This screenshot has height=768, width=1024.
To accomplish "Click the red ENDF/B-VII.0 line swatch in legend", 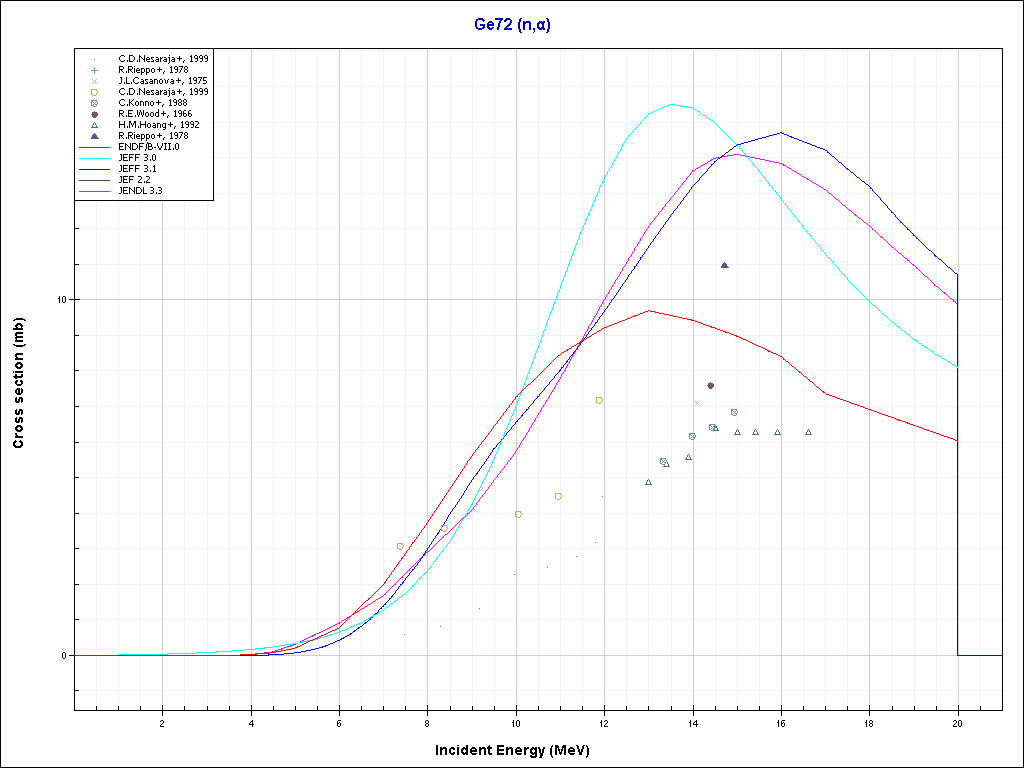I will (x=94, y=147).
